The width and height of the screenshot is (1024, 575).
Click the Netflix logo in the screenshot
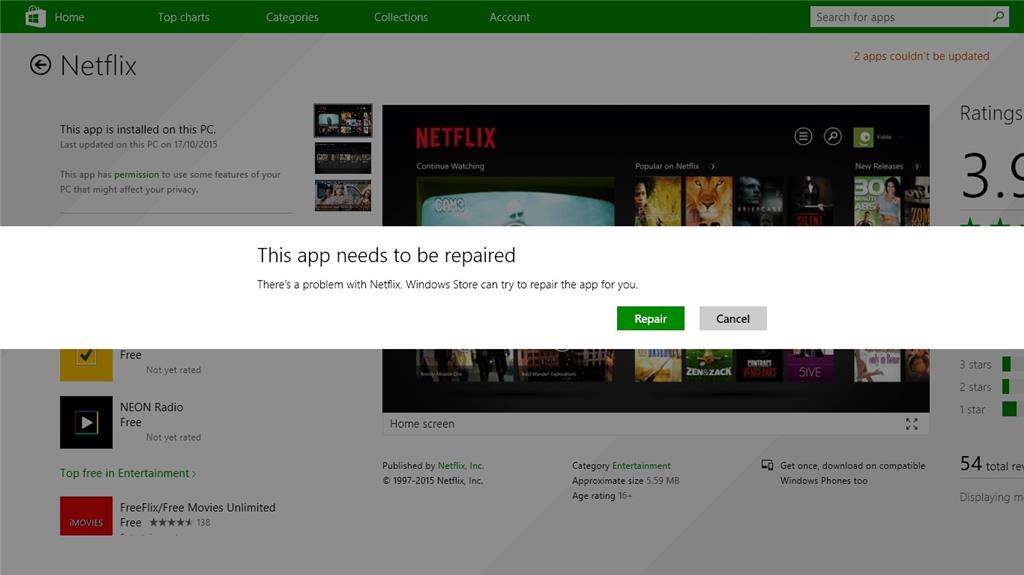click(x=456, y=138)
